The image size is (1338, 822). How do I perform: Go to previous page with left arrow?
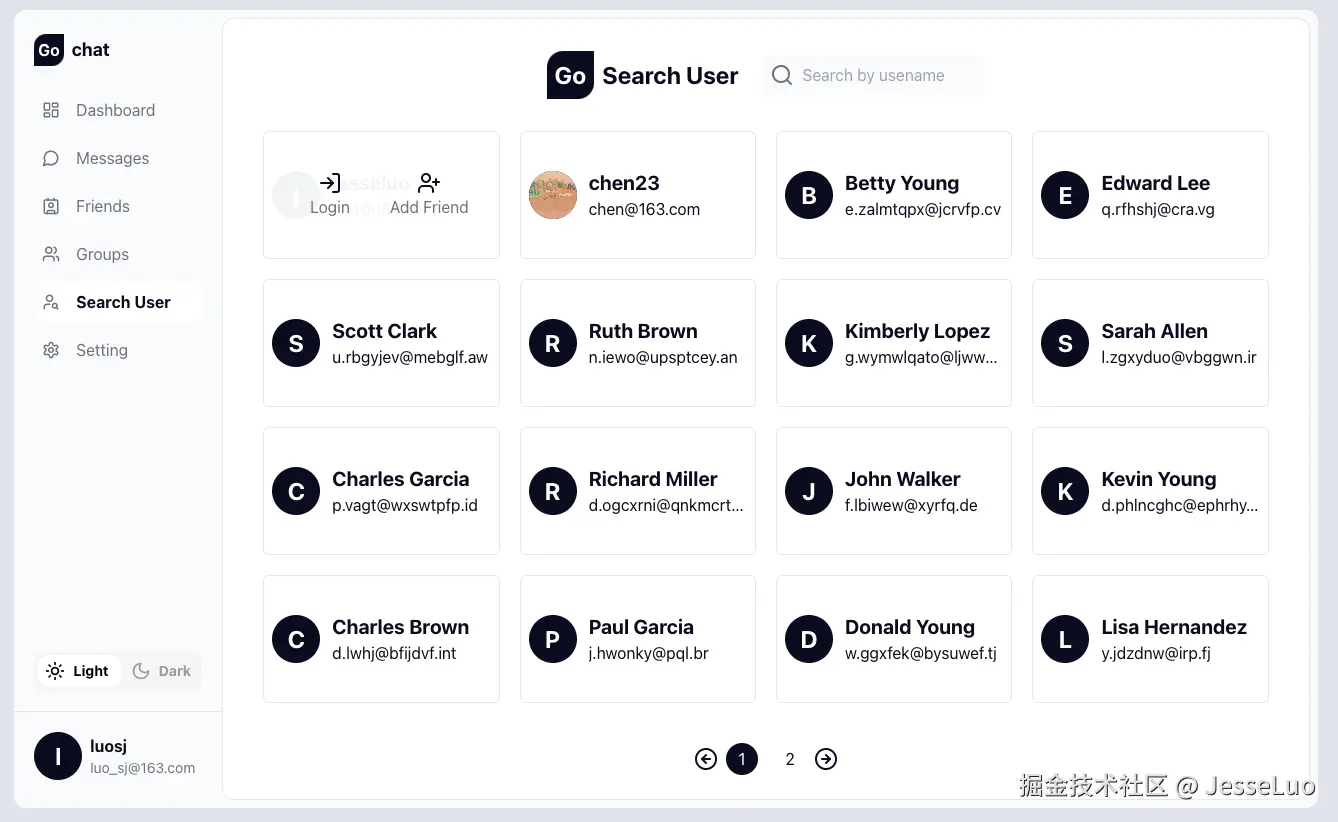(x=706, y=759)
